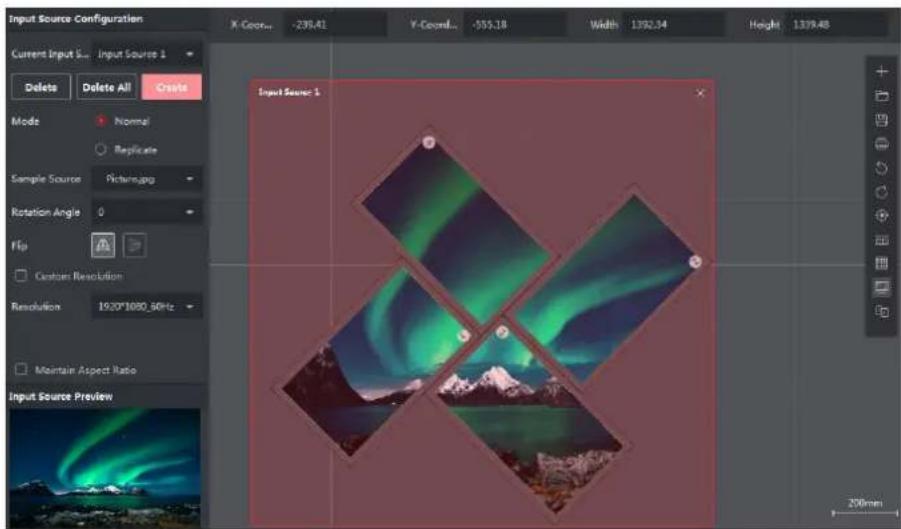Open Sample Source Picture.jpg dropdown
Image resolution: width=901 pixels, height=529 pixels.
click(147, 179)
